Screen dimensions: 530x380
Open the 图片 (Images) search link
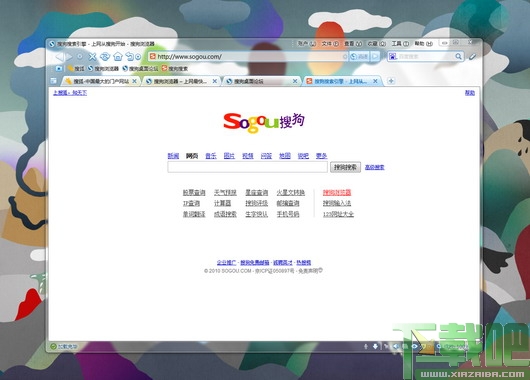(x=229, y=156)
